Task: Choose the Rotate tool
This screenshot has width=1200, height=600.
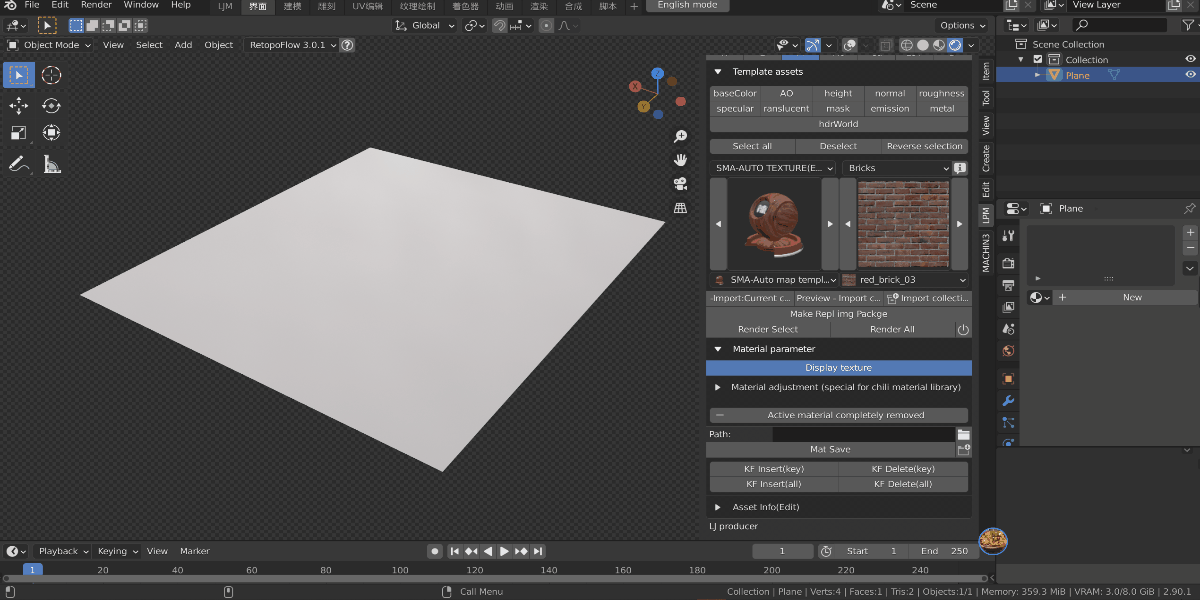Action: coord(52,105)
